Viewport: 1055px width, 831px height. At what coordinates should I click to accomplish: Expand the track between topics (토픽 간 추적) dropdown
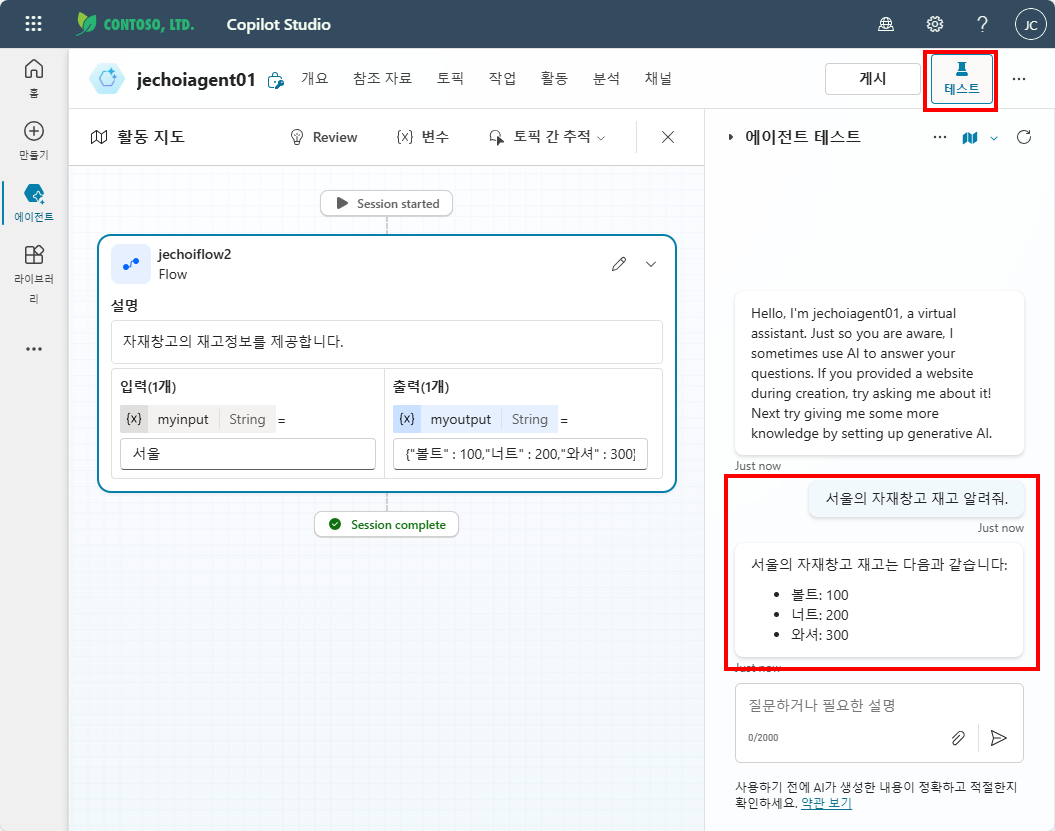(x=547, y=137)
